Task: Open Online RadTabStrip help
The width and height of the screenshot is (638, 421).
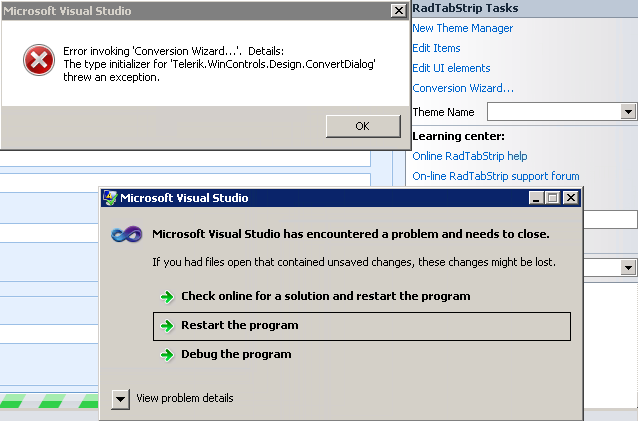Action: 470,156
